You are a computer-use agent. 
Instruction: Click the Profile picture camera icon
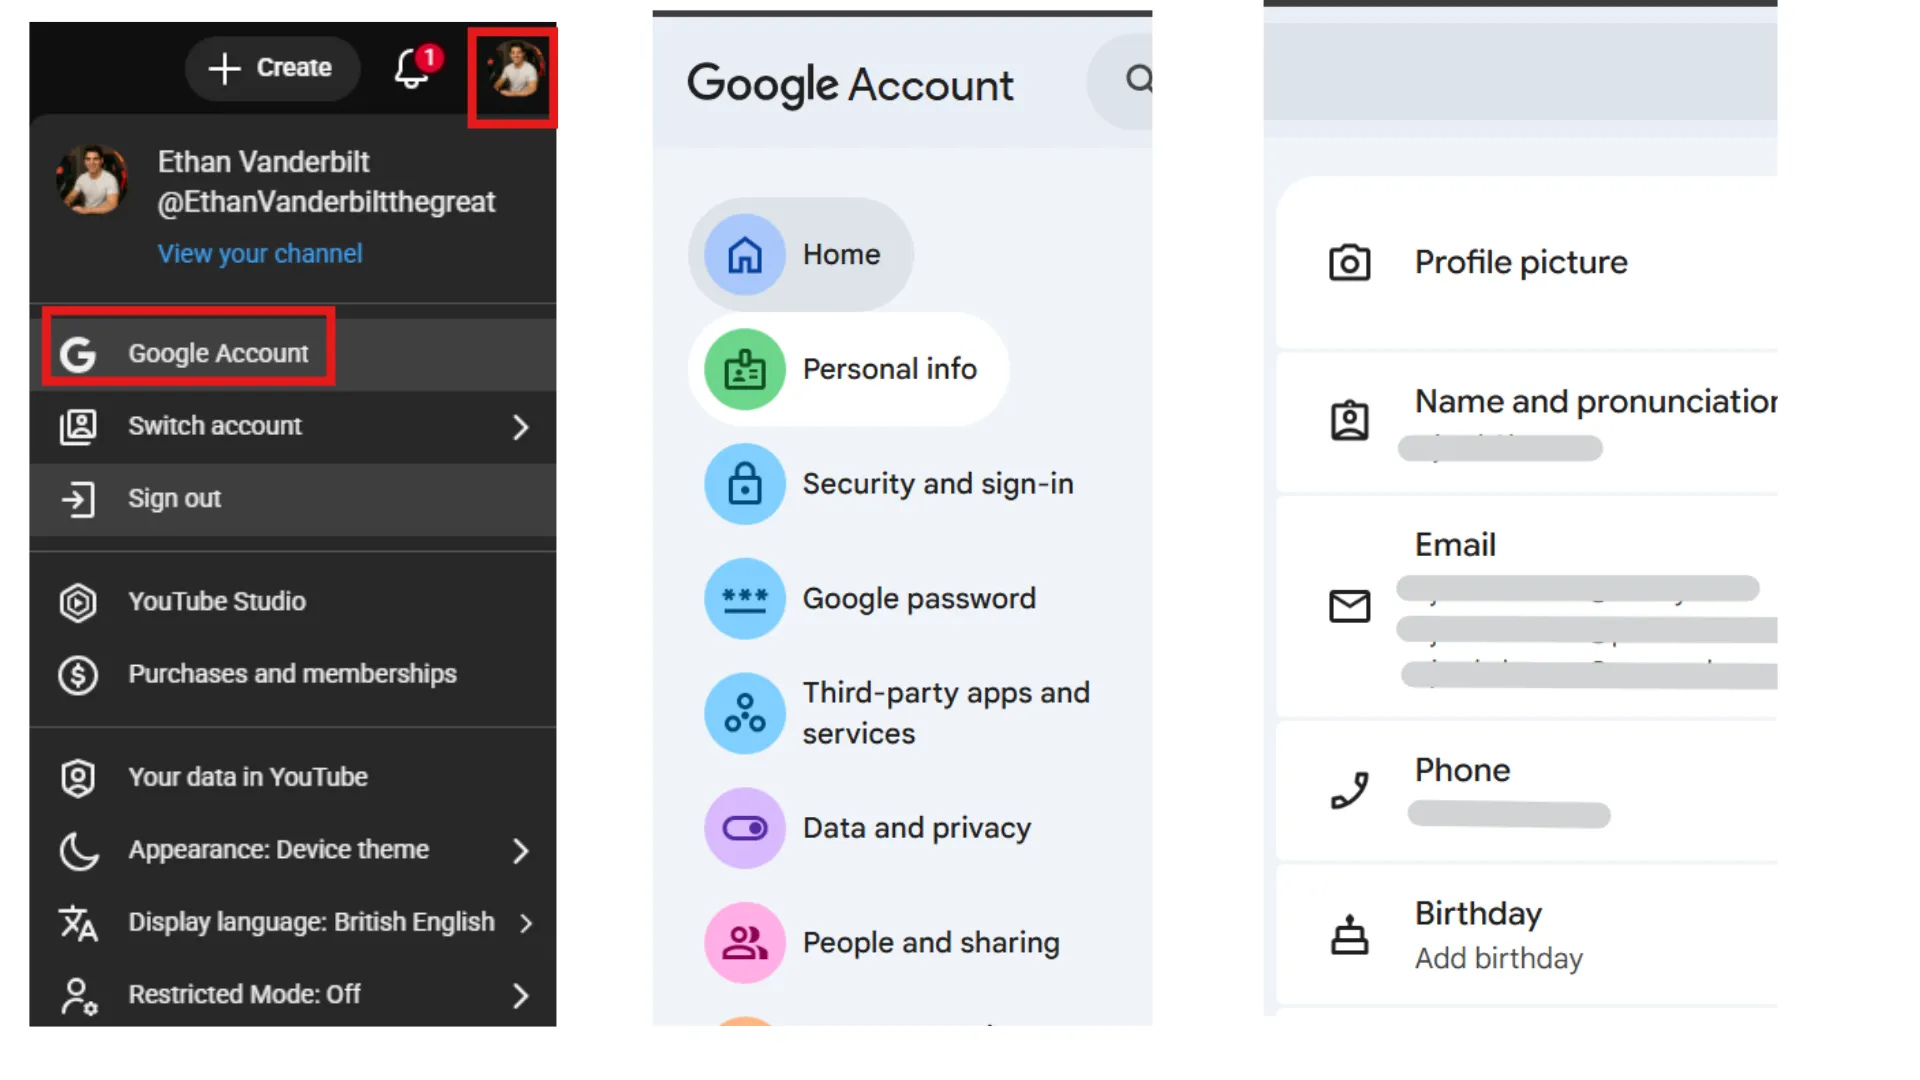tap(1349, 263)
